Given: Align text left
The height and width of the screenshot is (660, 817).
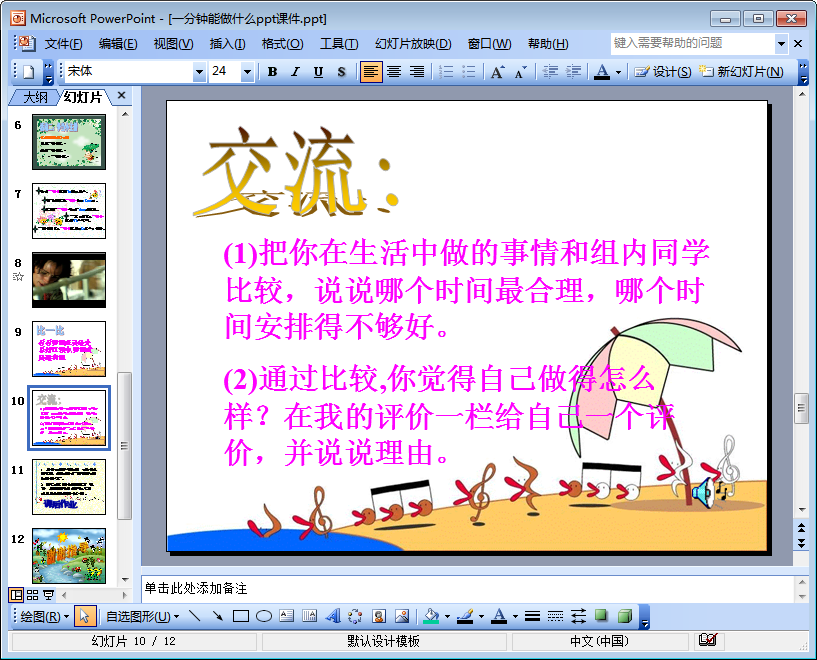Looking at the screenshot, I should (370, 72).
